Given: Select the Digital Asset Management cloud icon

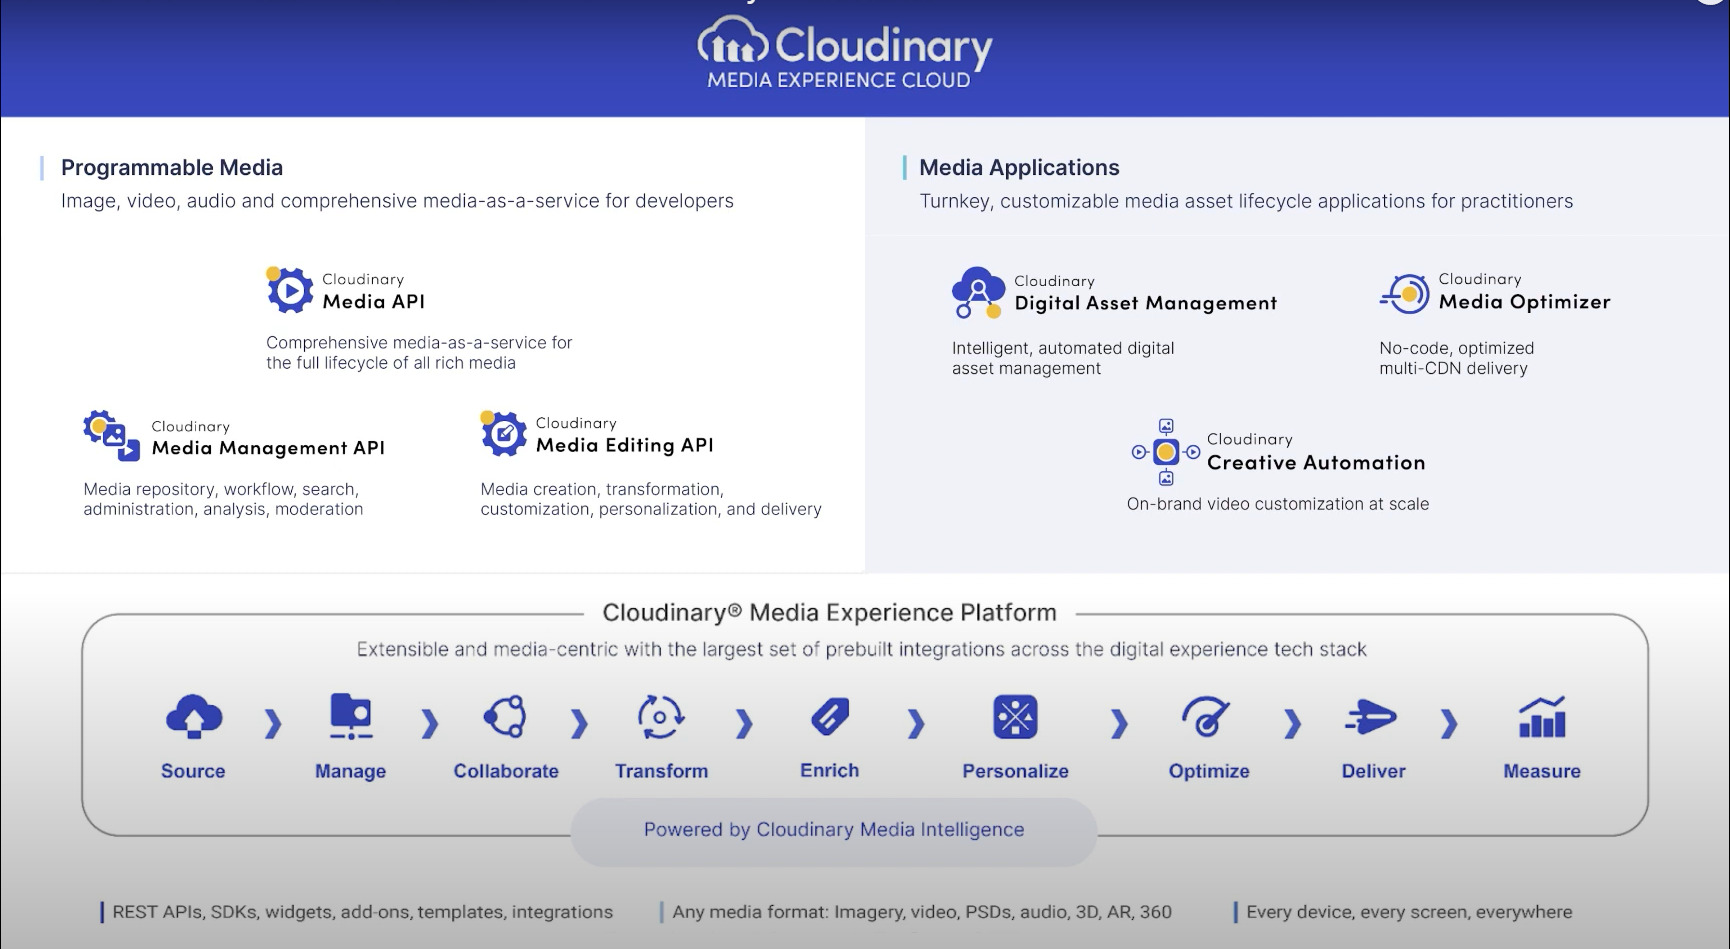Looking at the screenshot, I should (x=978, y=294).
